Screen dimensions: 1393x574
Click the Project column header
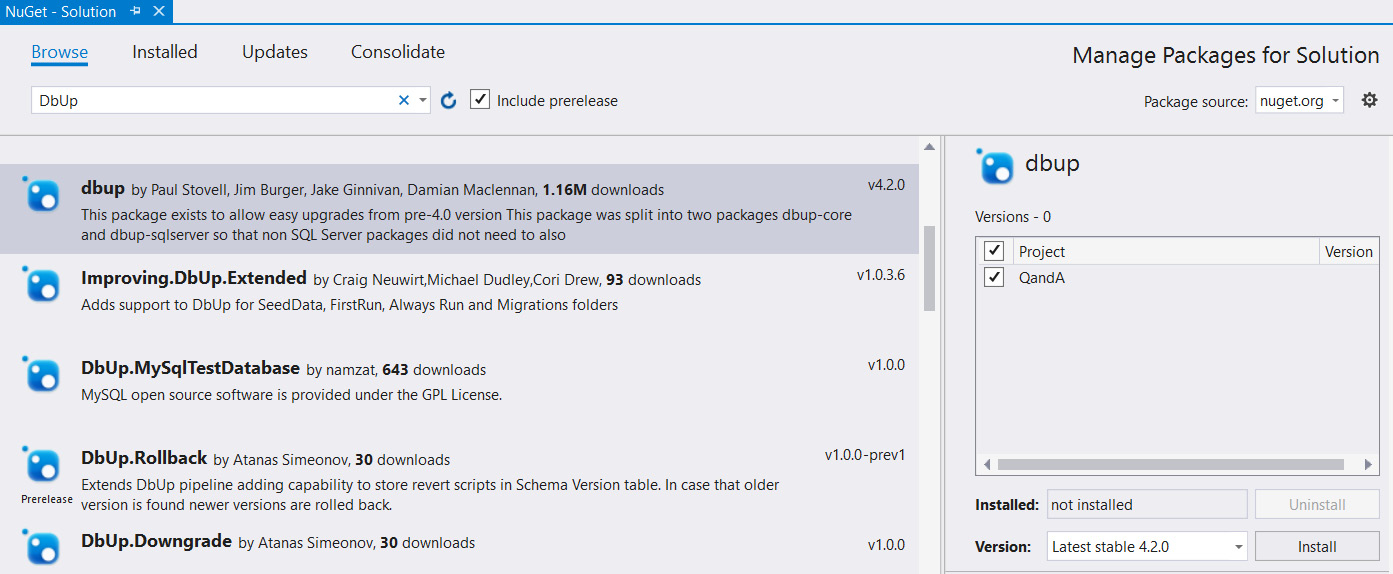1165,251
